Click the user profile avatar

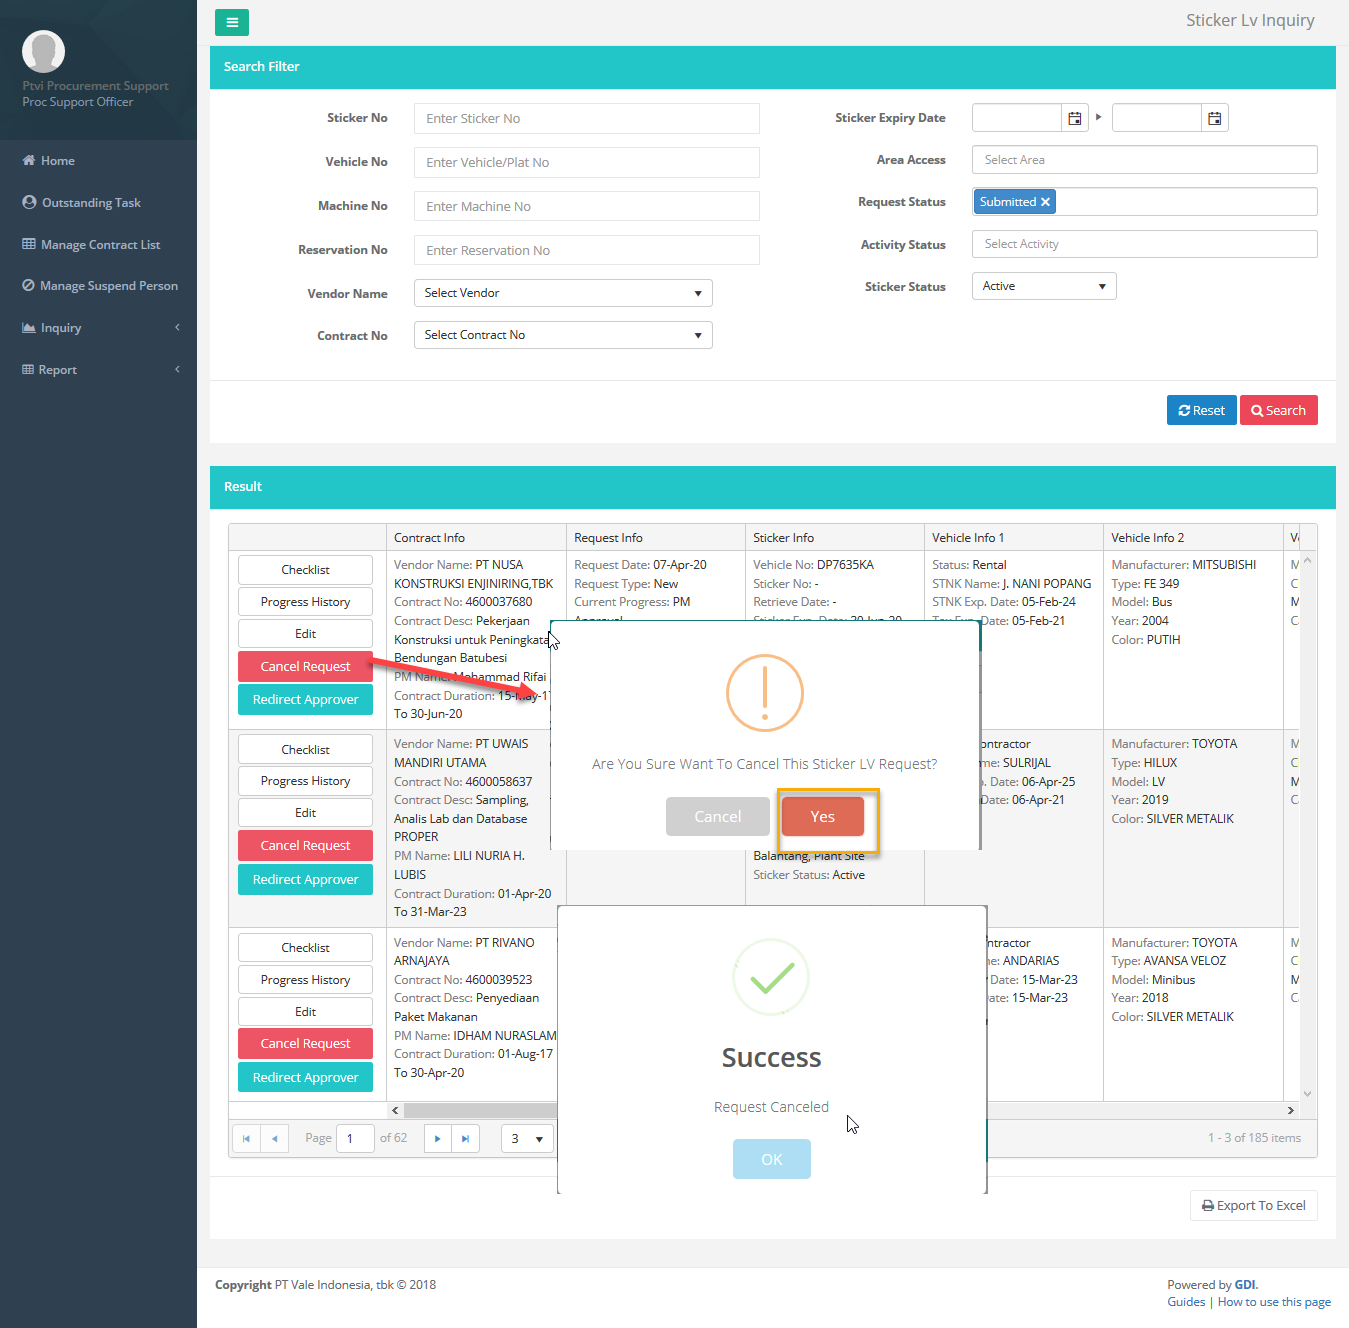[x=43, y=51]
